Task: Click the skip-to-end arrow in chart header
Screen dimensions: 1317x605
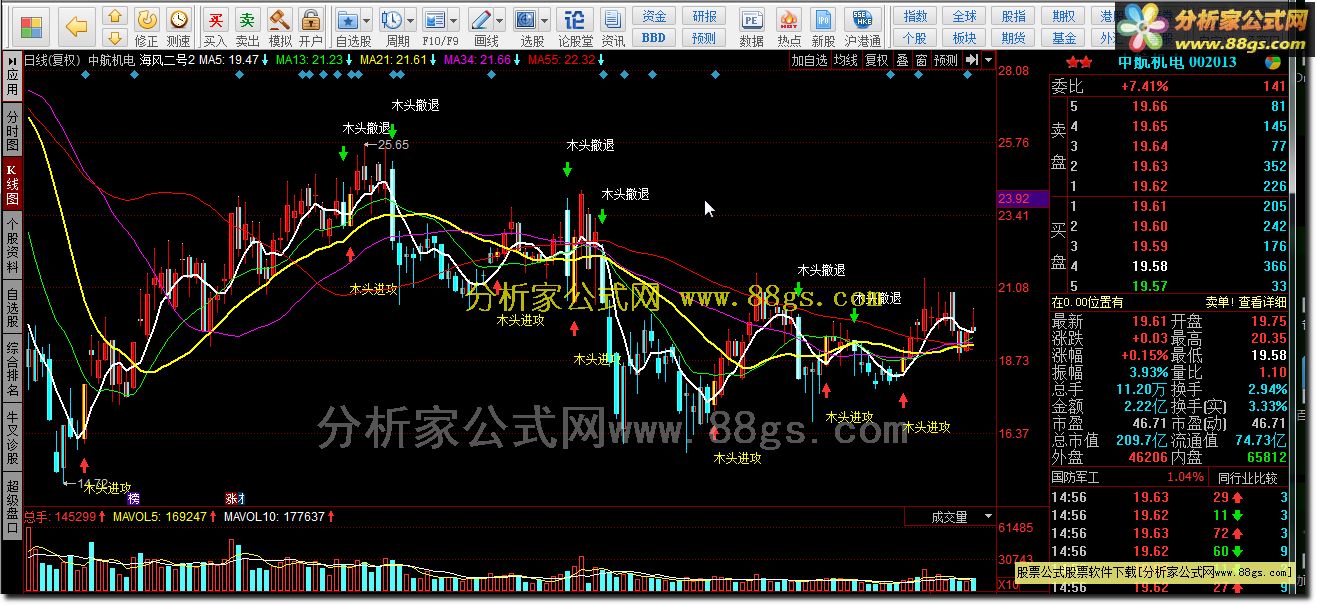Action: point(971,60)
